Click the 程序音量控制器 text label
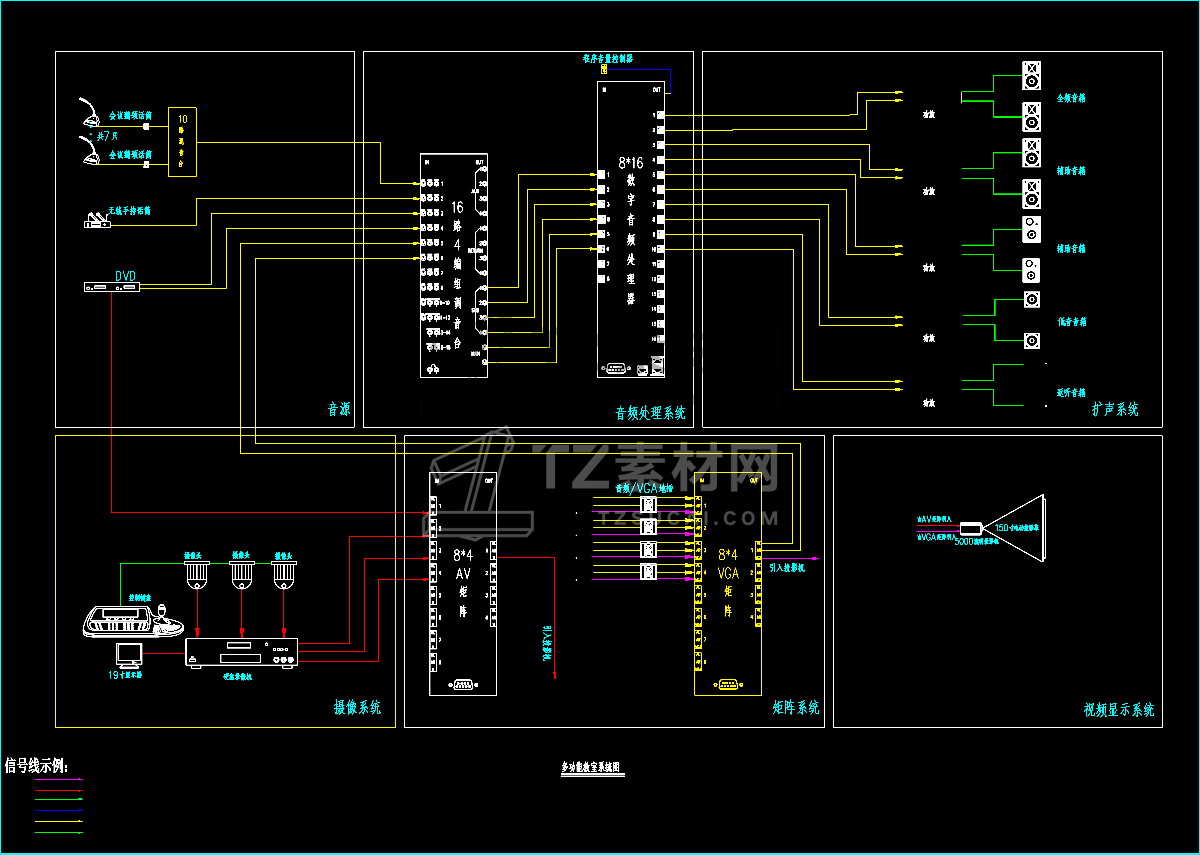Viewport: 1200px width, 855px height. [608, 58]
